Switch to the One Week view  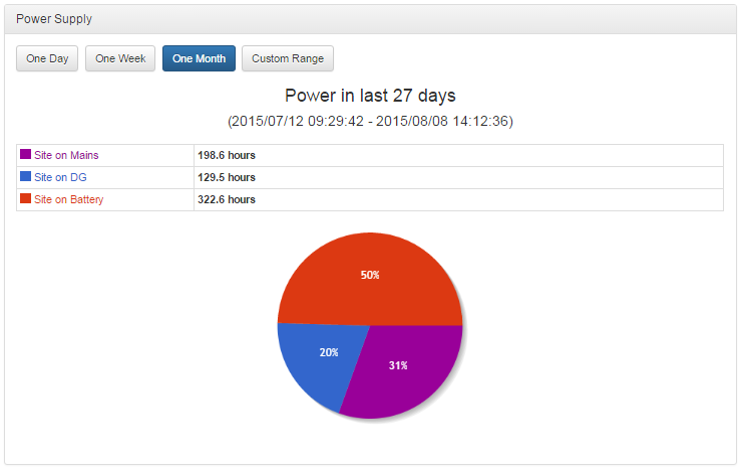click(120, 59)
